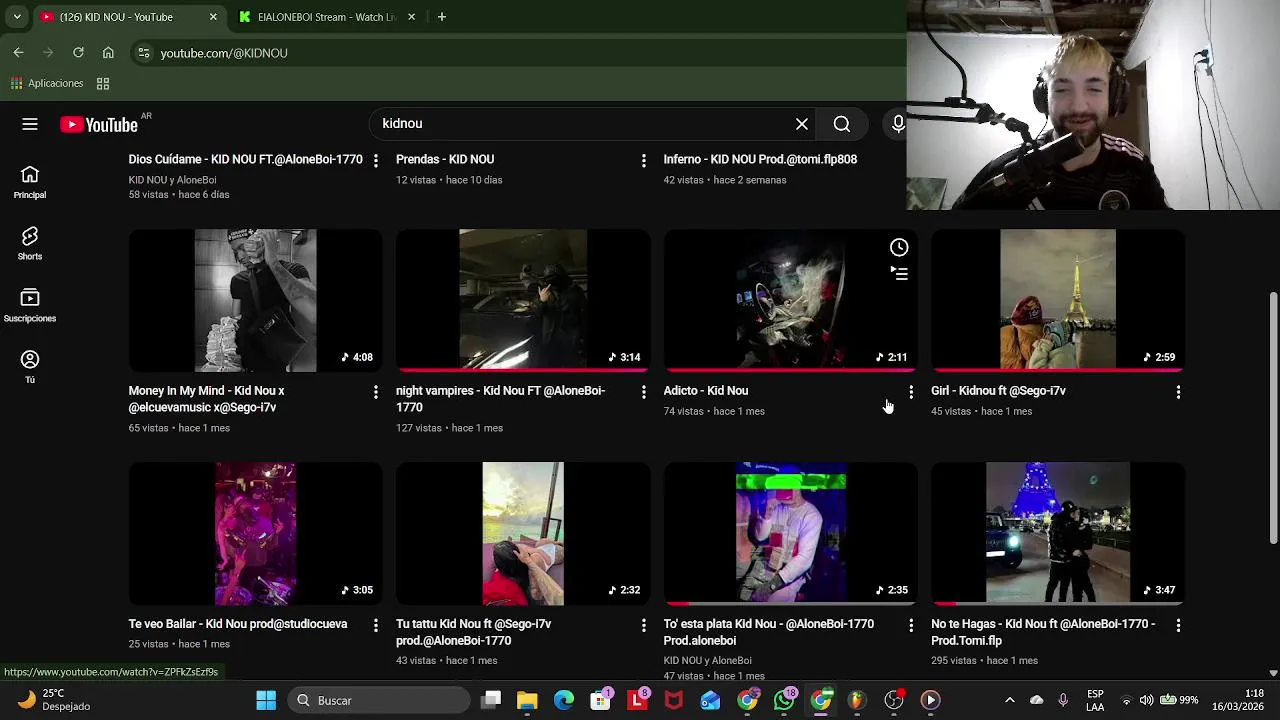
Task: Open No te Hagas title link
Action: (x=1043, y=632)
